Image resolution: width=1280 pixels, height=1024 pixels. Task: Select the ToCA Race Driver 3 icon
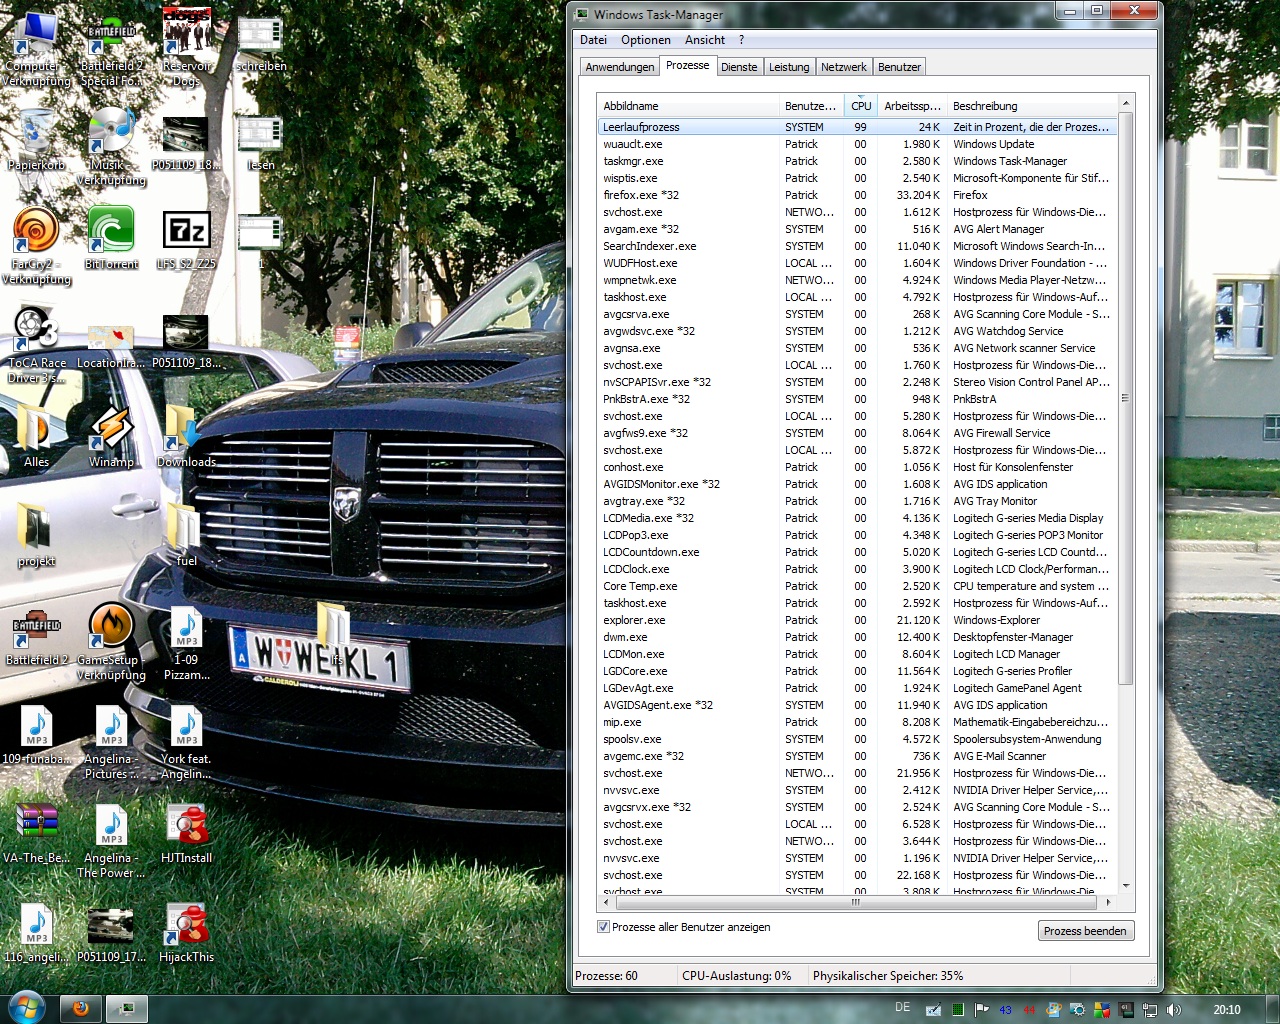click(36, 345)
